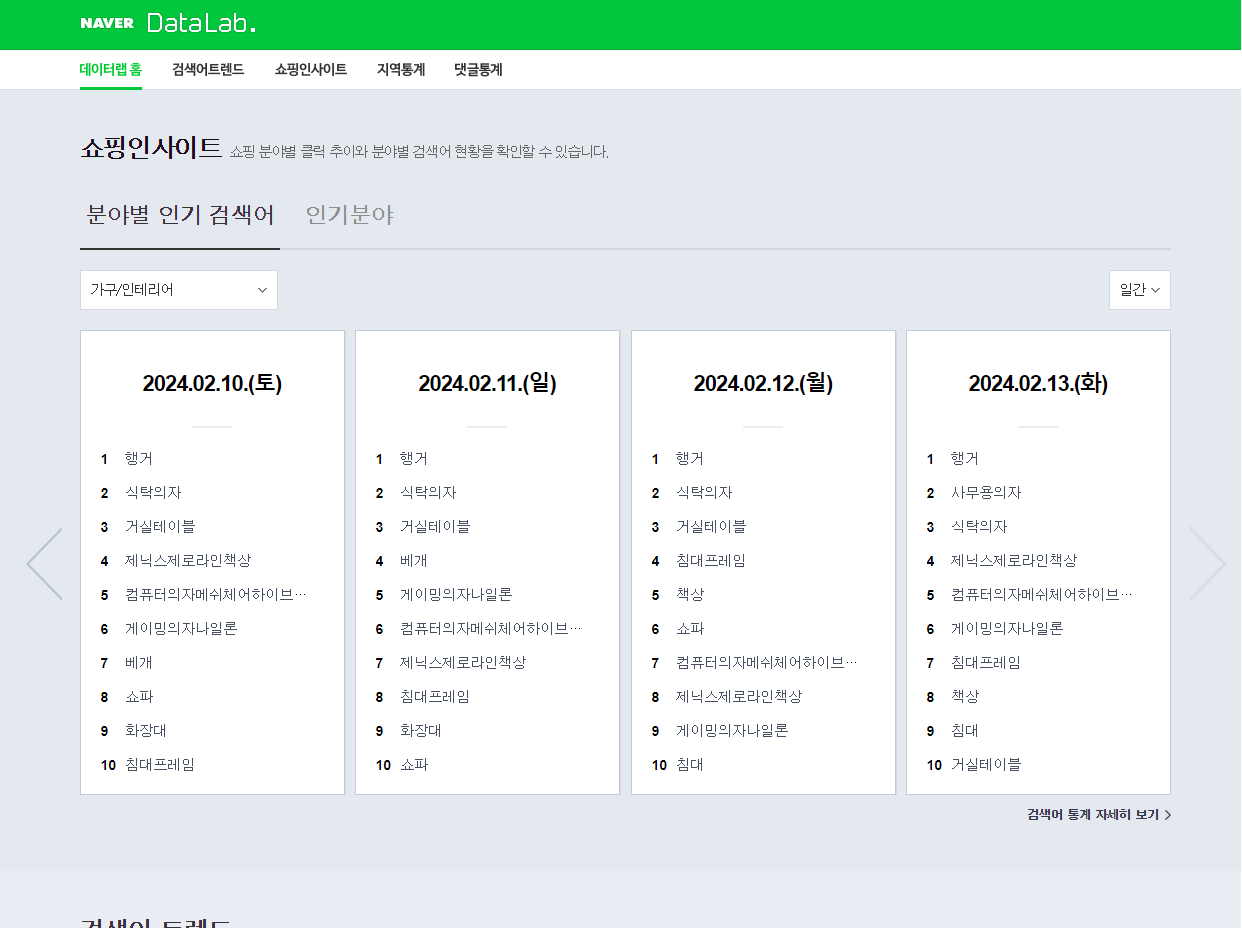Click 베개 in the 2024.02.10 list
This screenshot has width=1242, height=928.
tap(139, 663)
